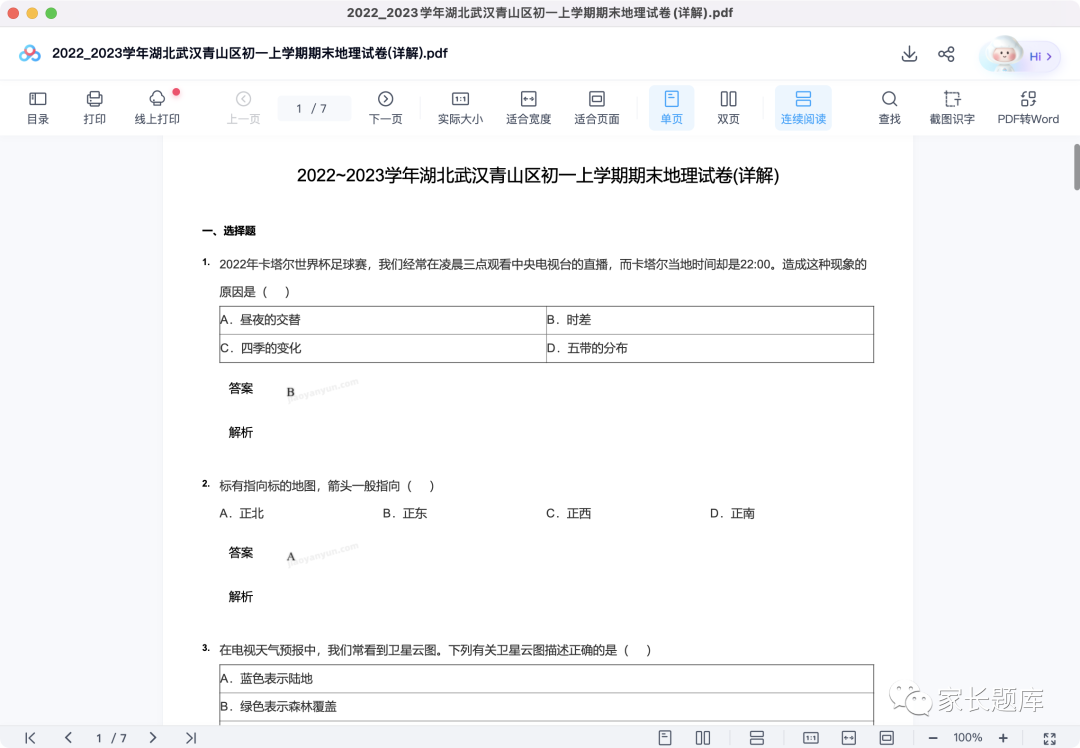
Task: Set view to 实际大小 actual size
Action: 460,108
